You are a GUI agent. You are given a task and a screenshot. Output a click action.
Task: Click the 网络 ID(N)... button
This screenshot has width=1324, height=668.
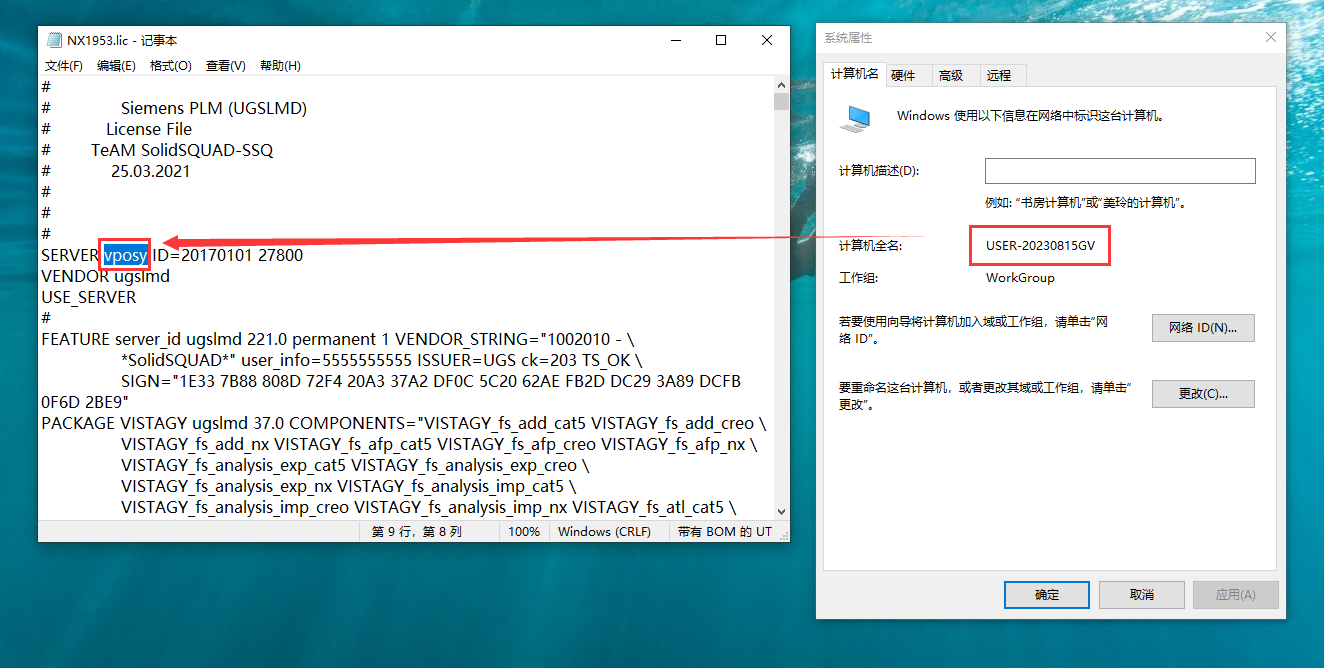[1203, 328]
